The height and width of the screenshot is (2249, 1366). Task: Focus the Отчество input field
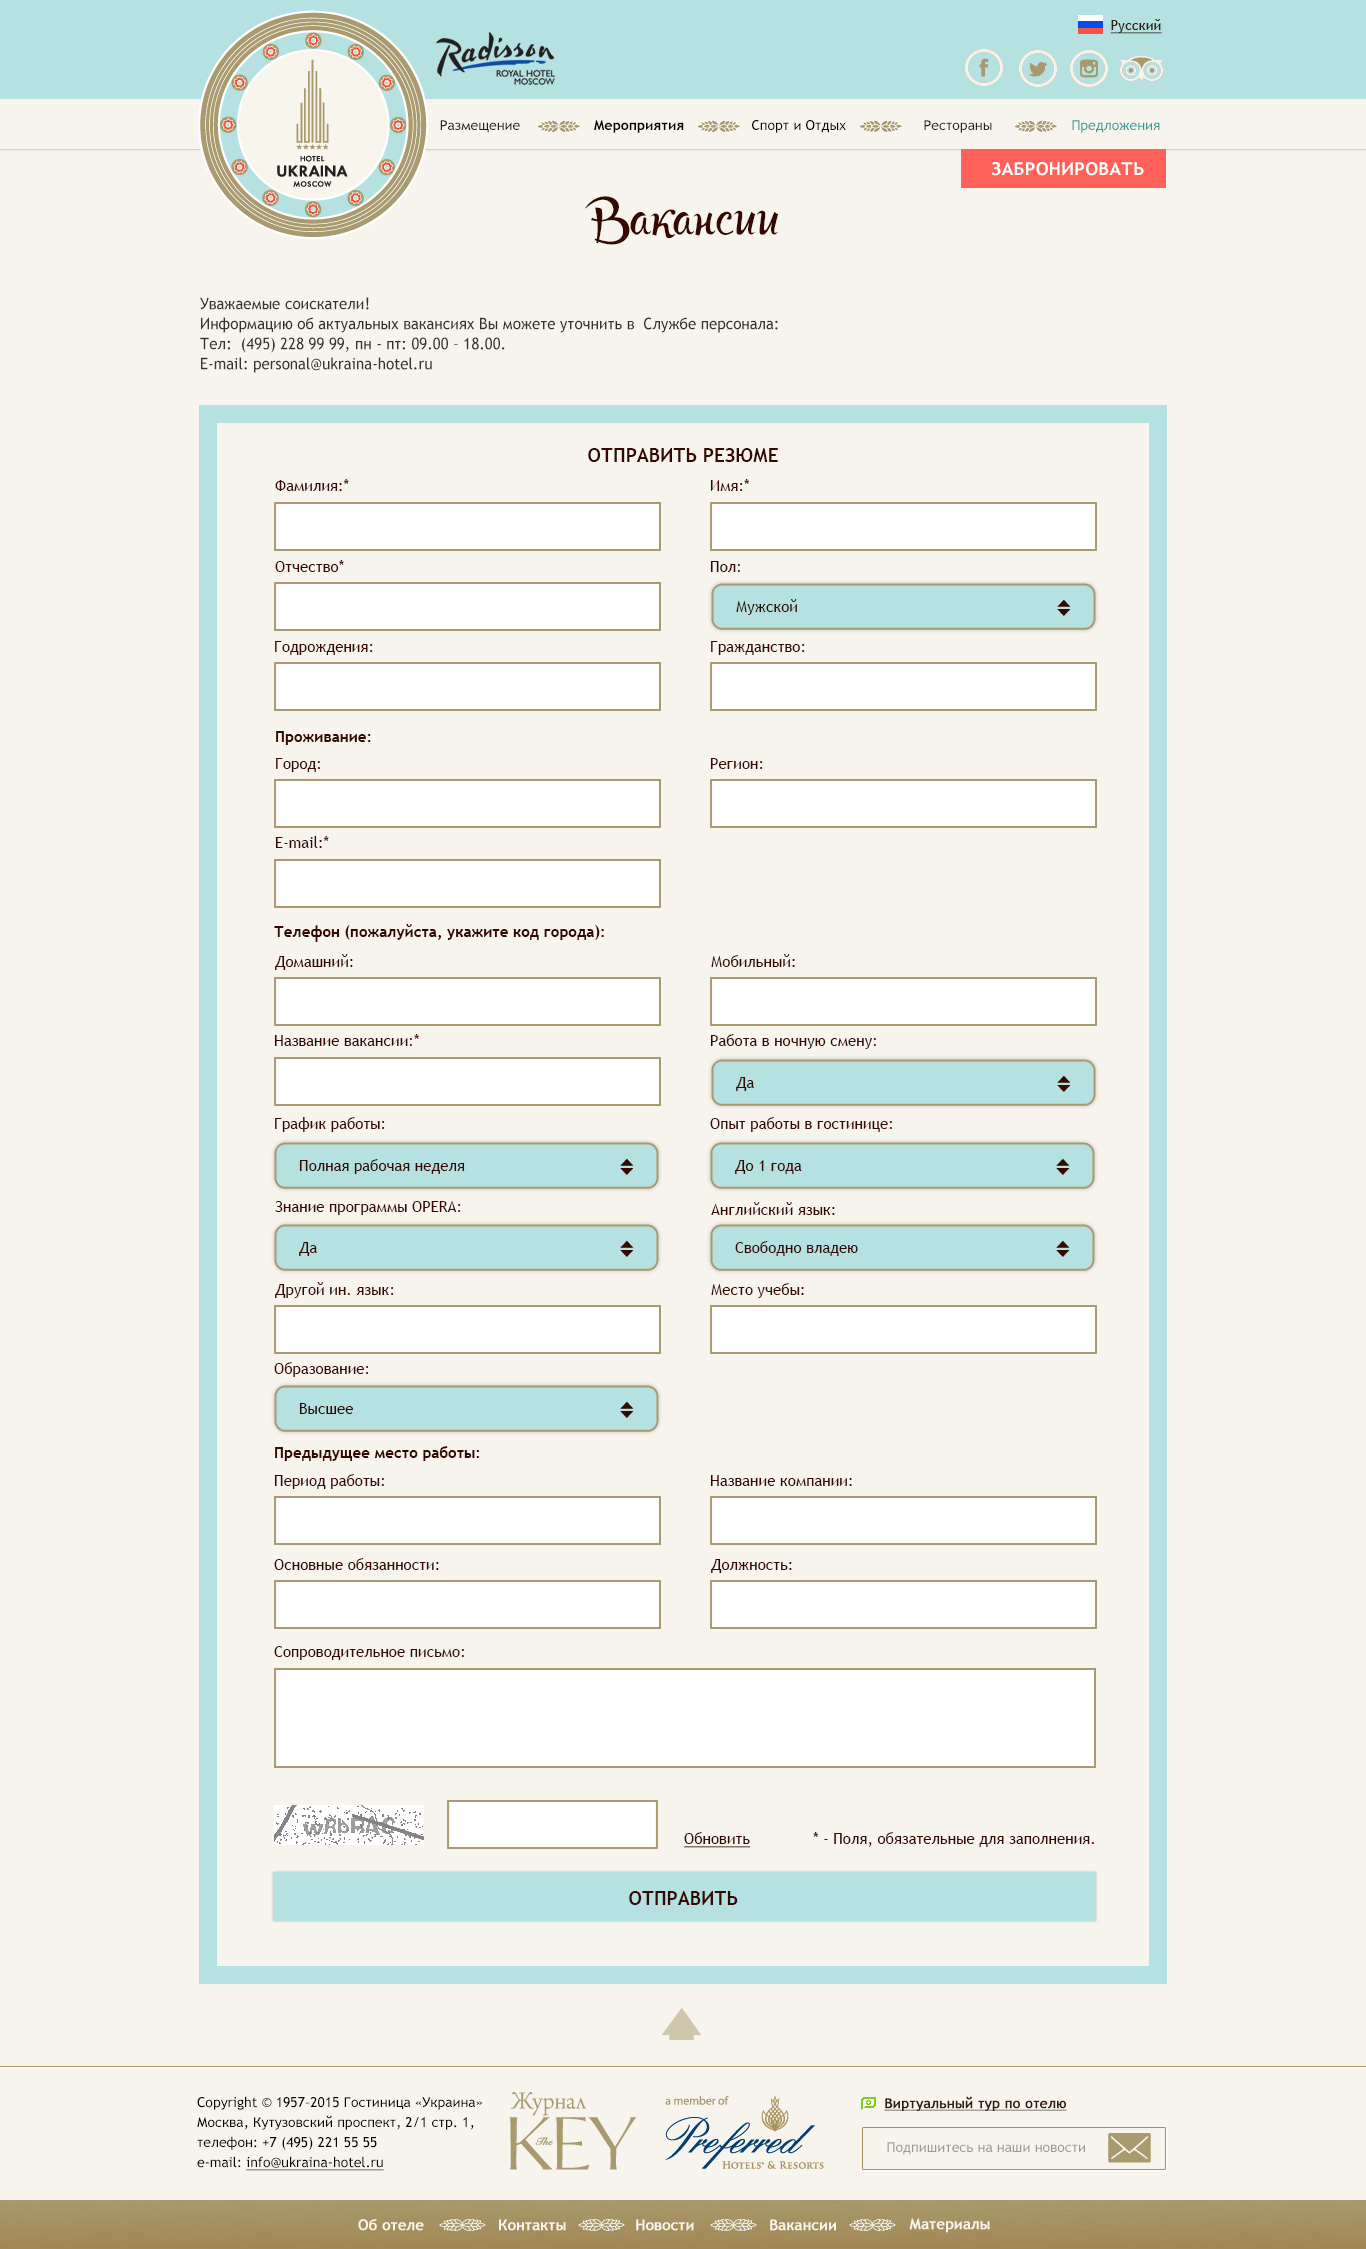tap(467, 606)
